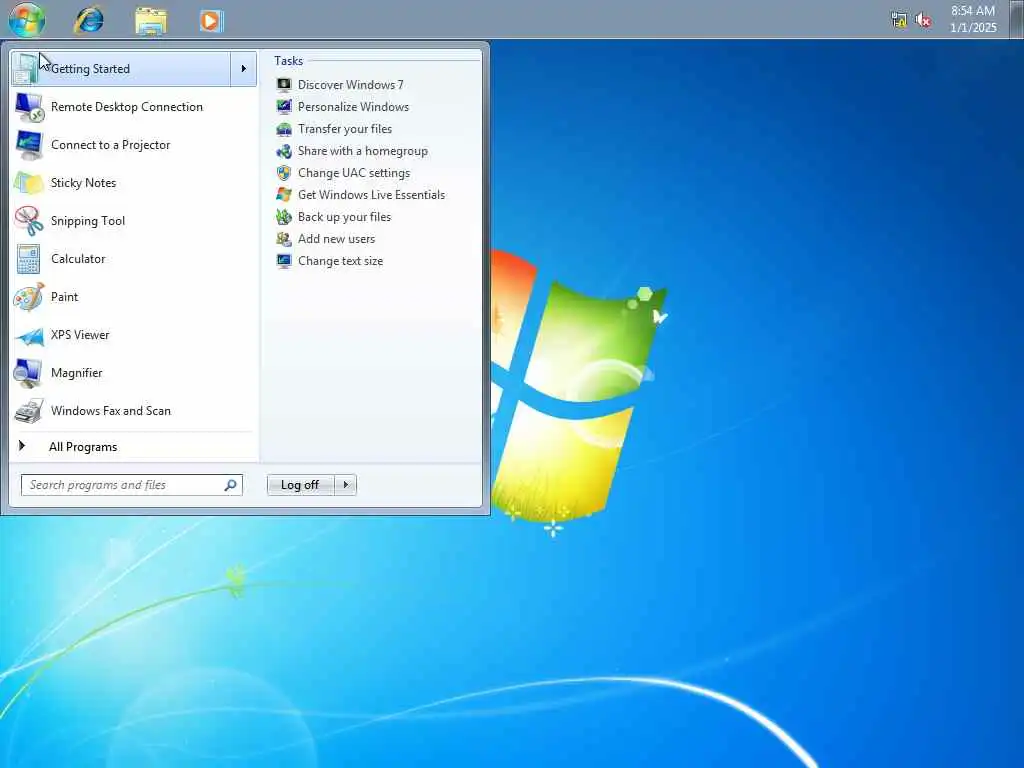The width and height of the screenshot is (1024, 768).
Task: Click the Paint palette icon
Action: 29,296
